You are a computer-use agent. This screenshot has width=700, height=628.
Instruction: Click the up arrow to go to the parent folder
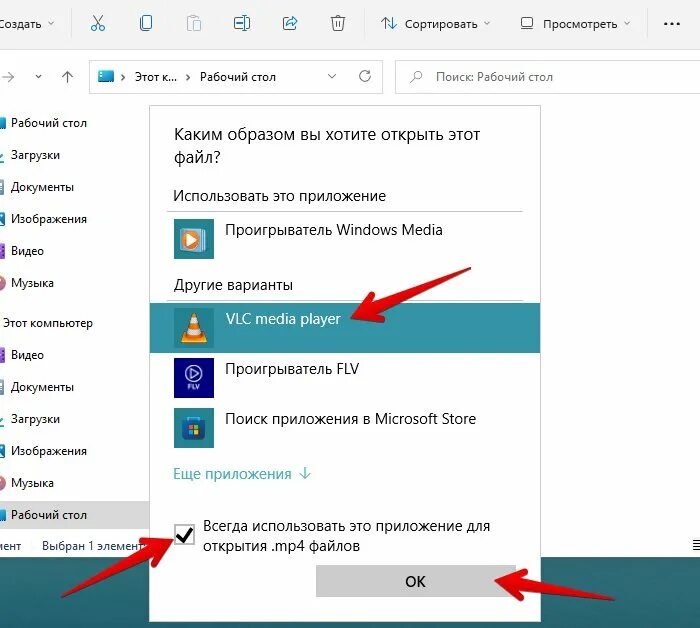click(x=67, y=77)
